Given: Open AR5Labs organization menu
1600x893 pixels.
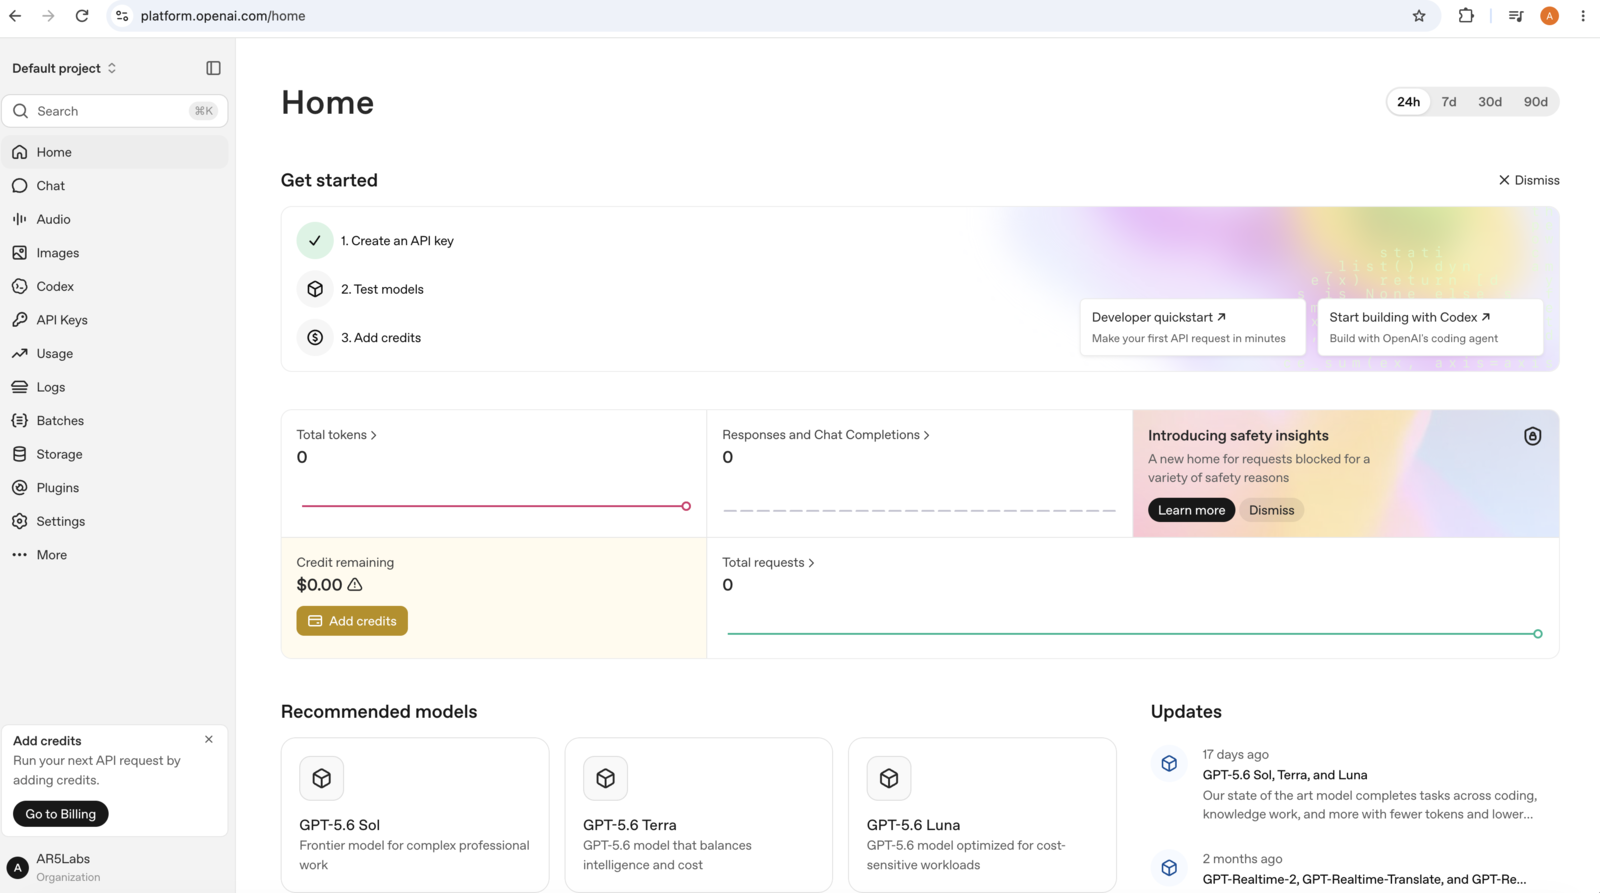Looking at the screenshot, I should (x=115, y=867).
